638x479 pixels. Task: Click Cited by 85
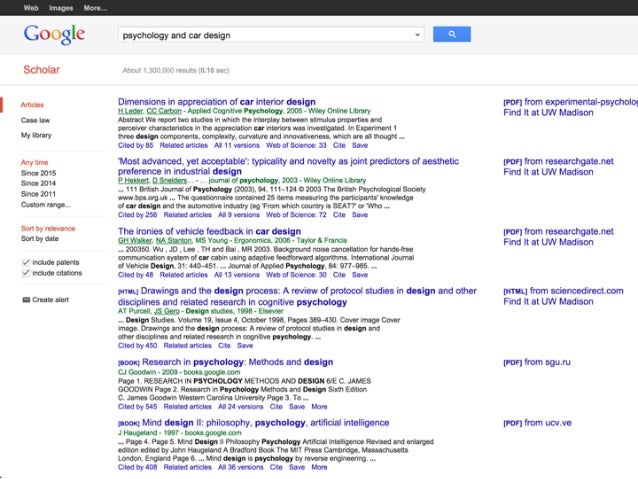pos(135,145)
